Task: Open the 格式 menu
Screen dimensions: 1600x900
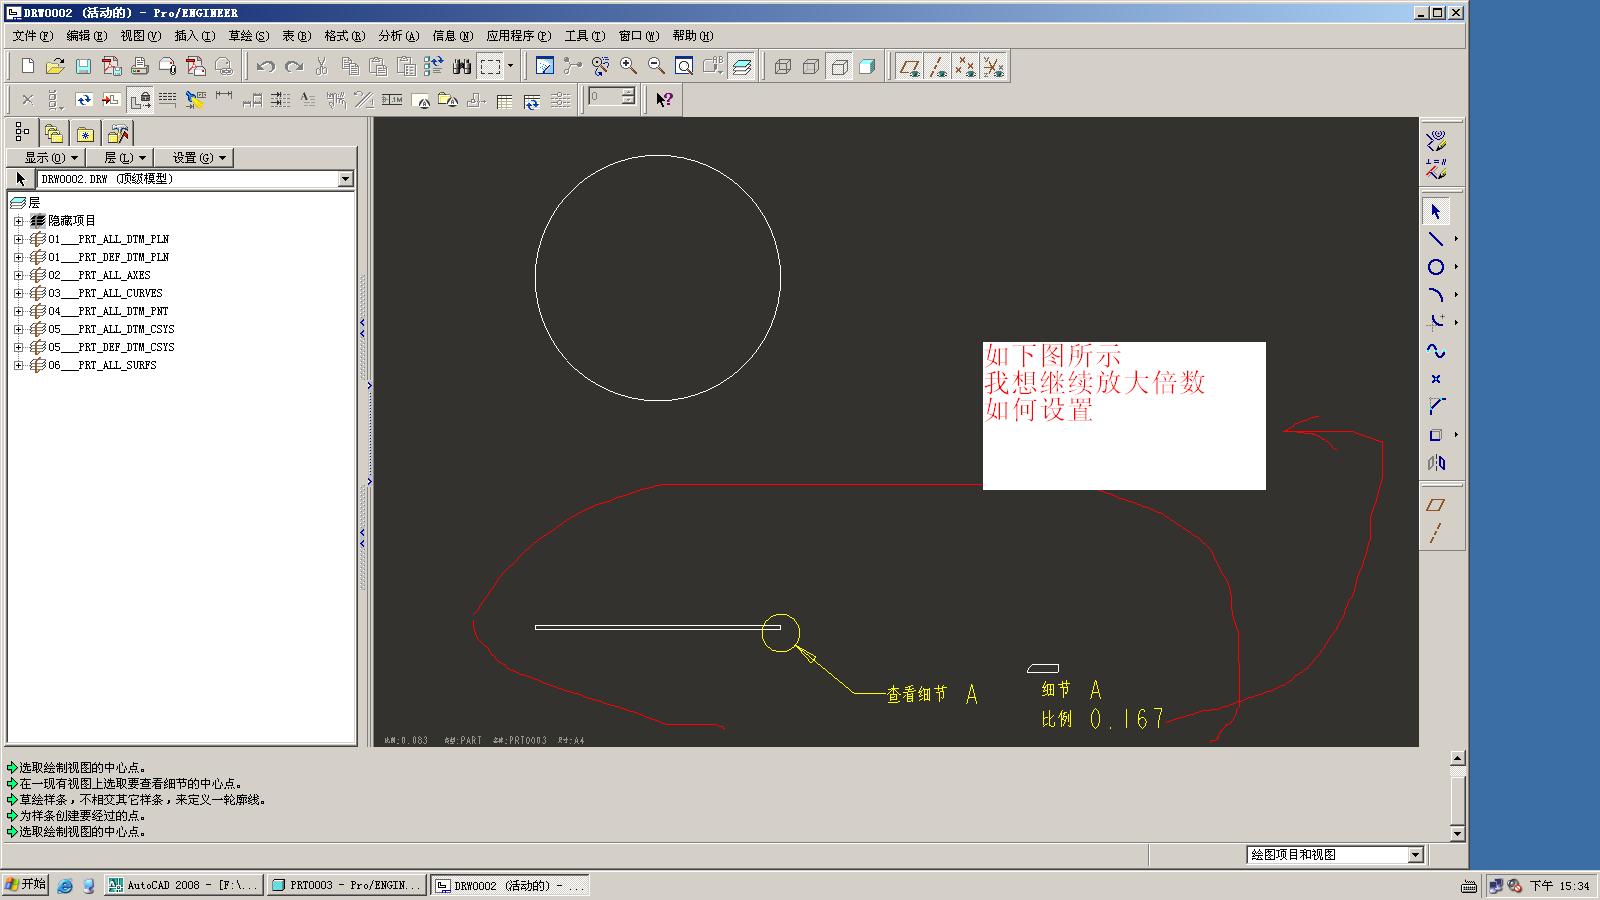Action: tap(345, 36)
